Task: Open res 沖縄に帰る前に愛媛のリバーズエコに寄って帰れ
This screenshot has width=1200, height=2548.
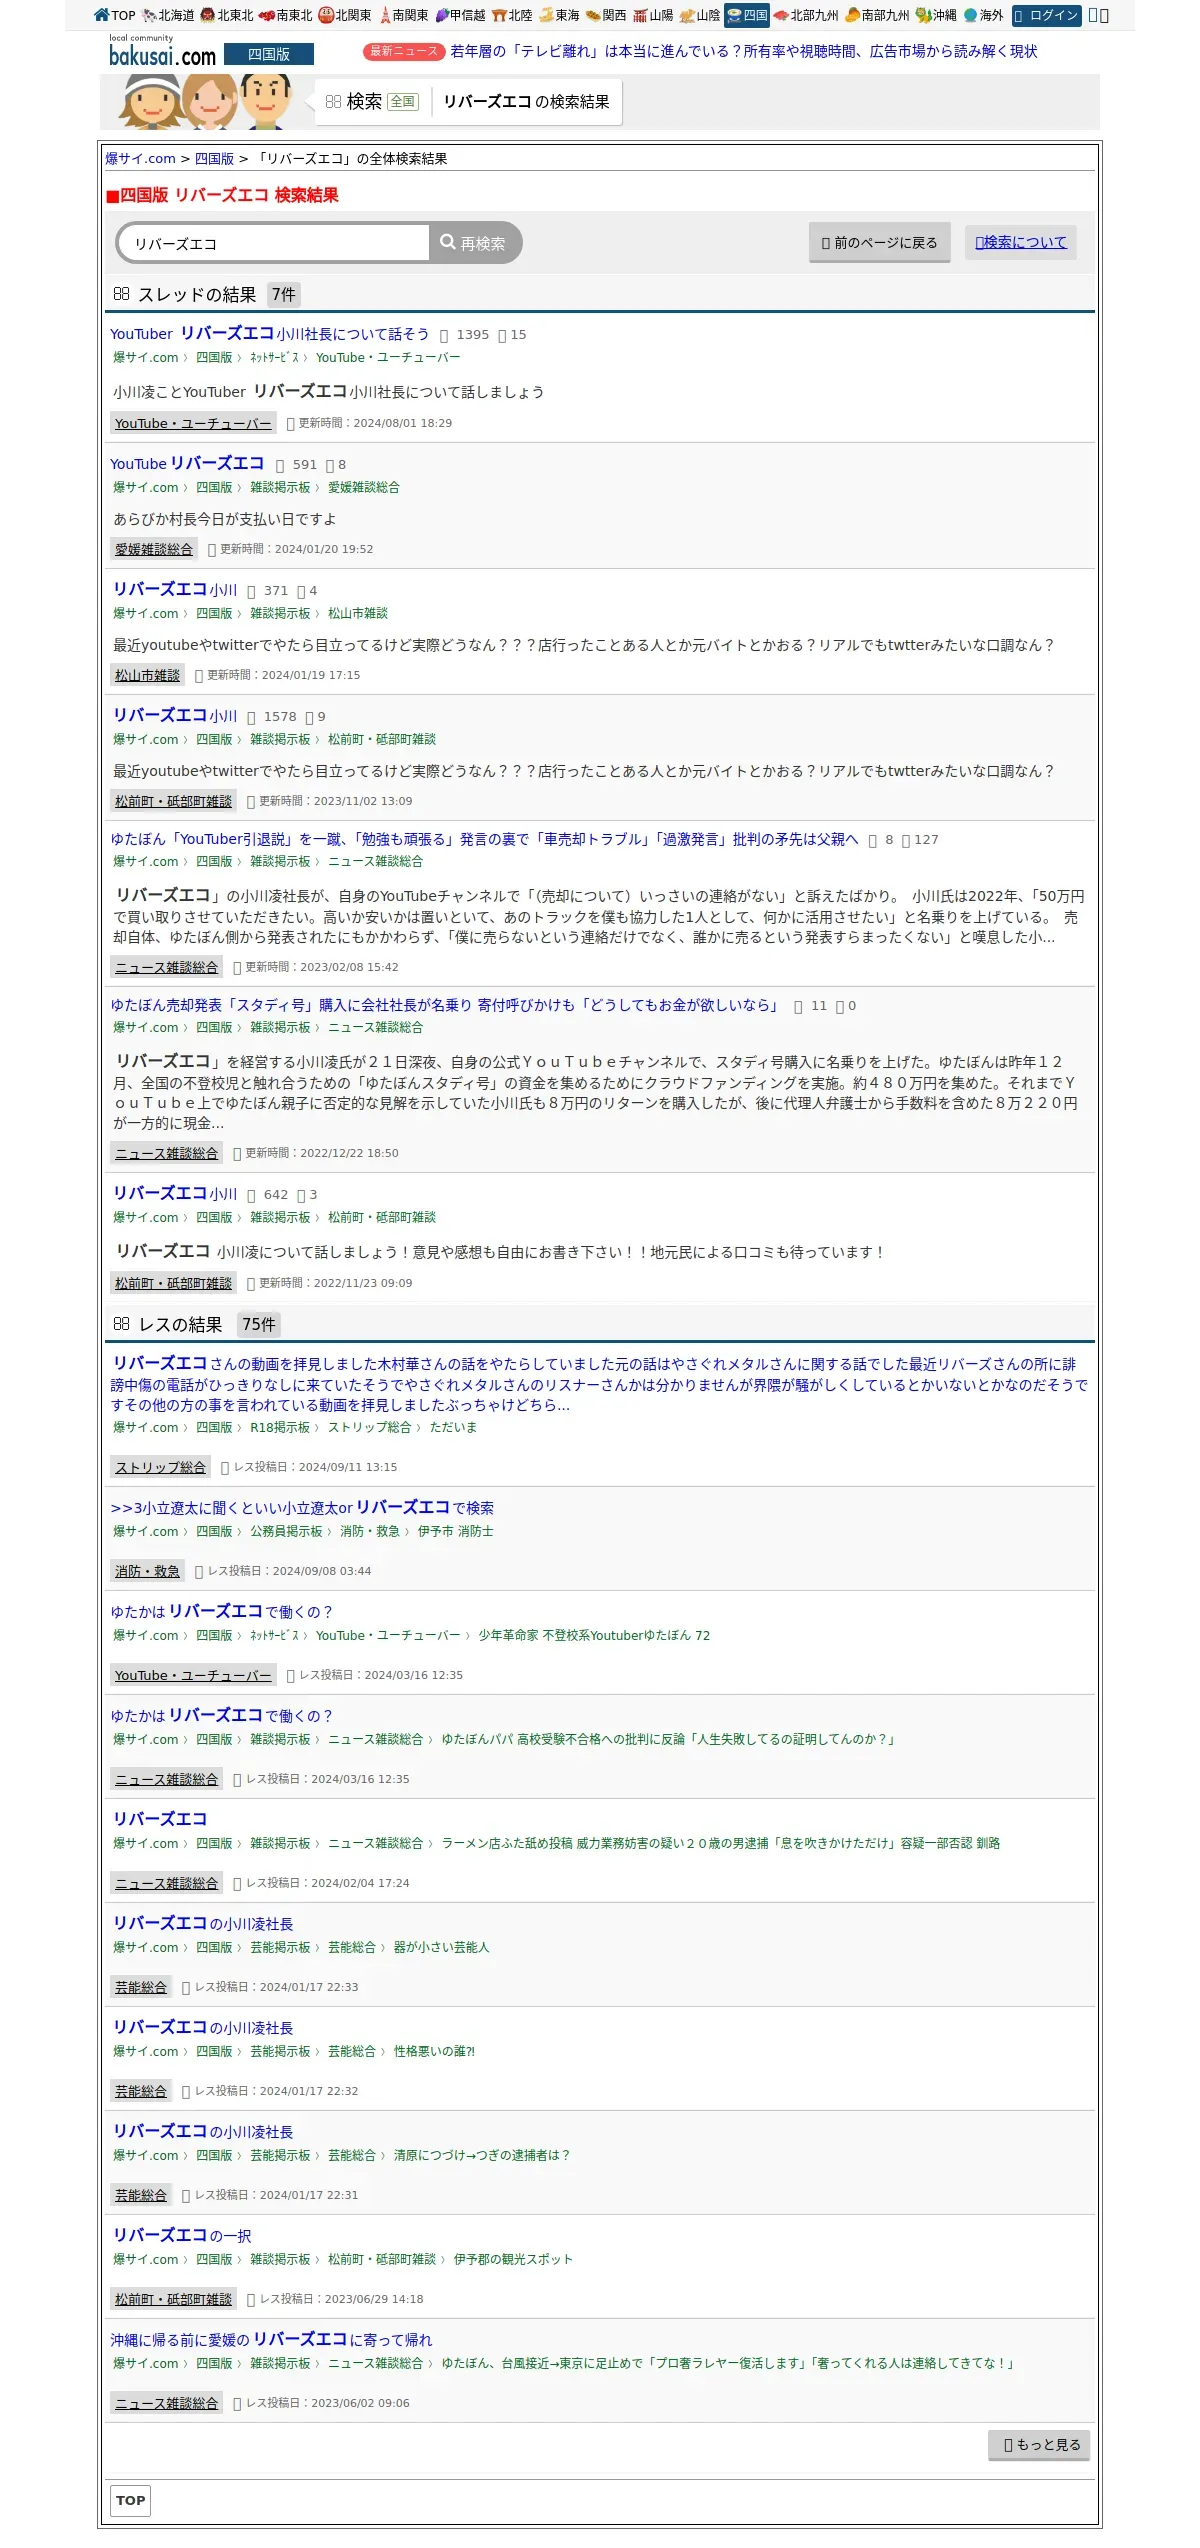Action: click(x=271, y=2339)
